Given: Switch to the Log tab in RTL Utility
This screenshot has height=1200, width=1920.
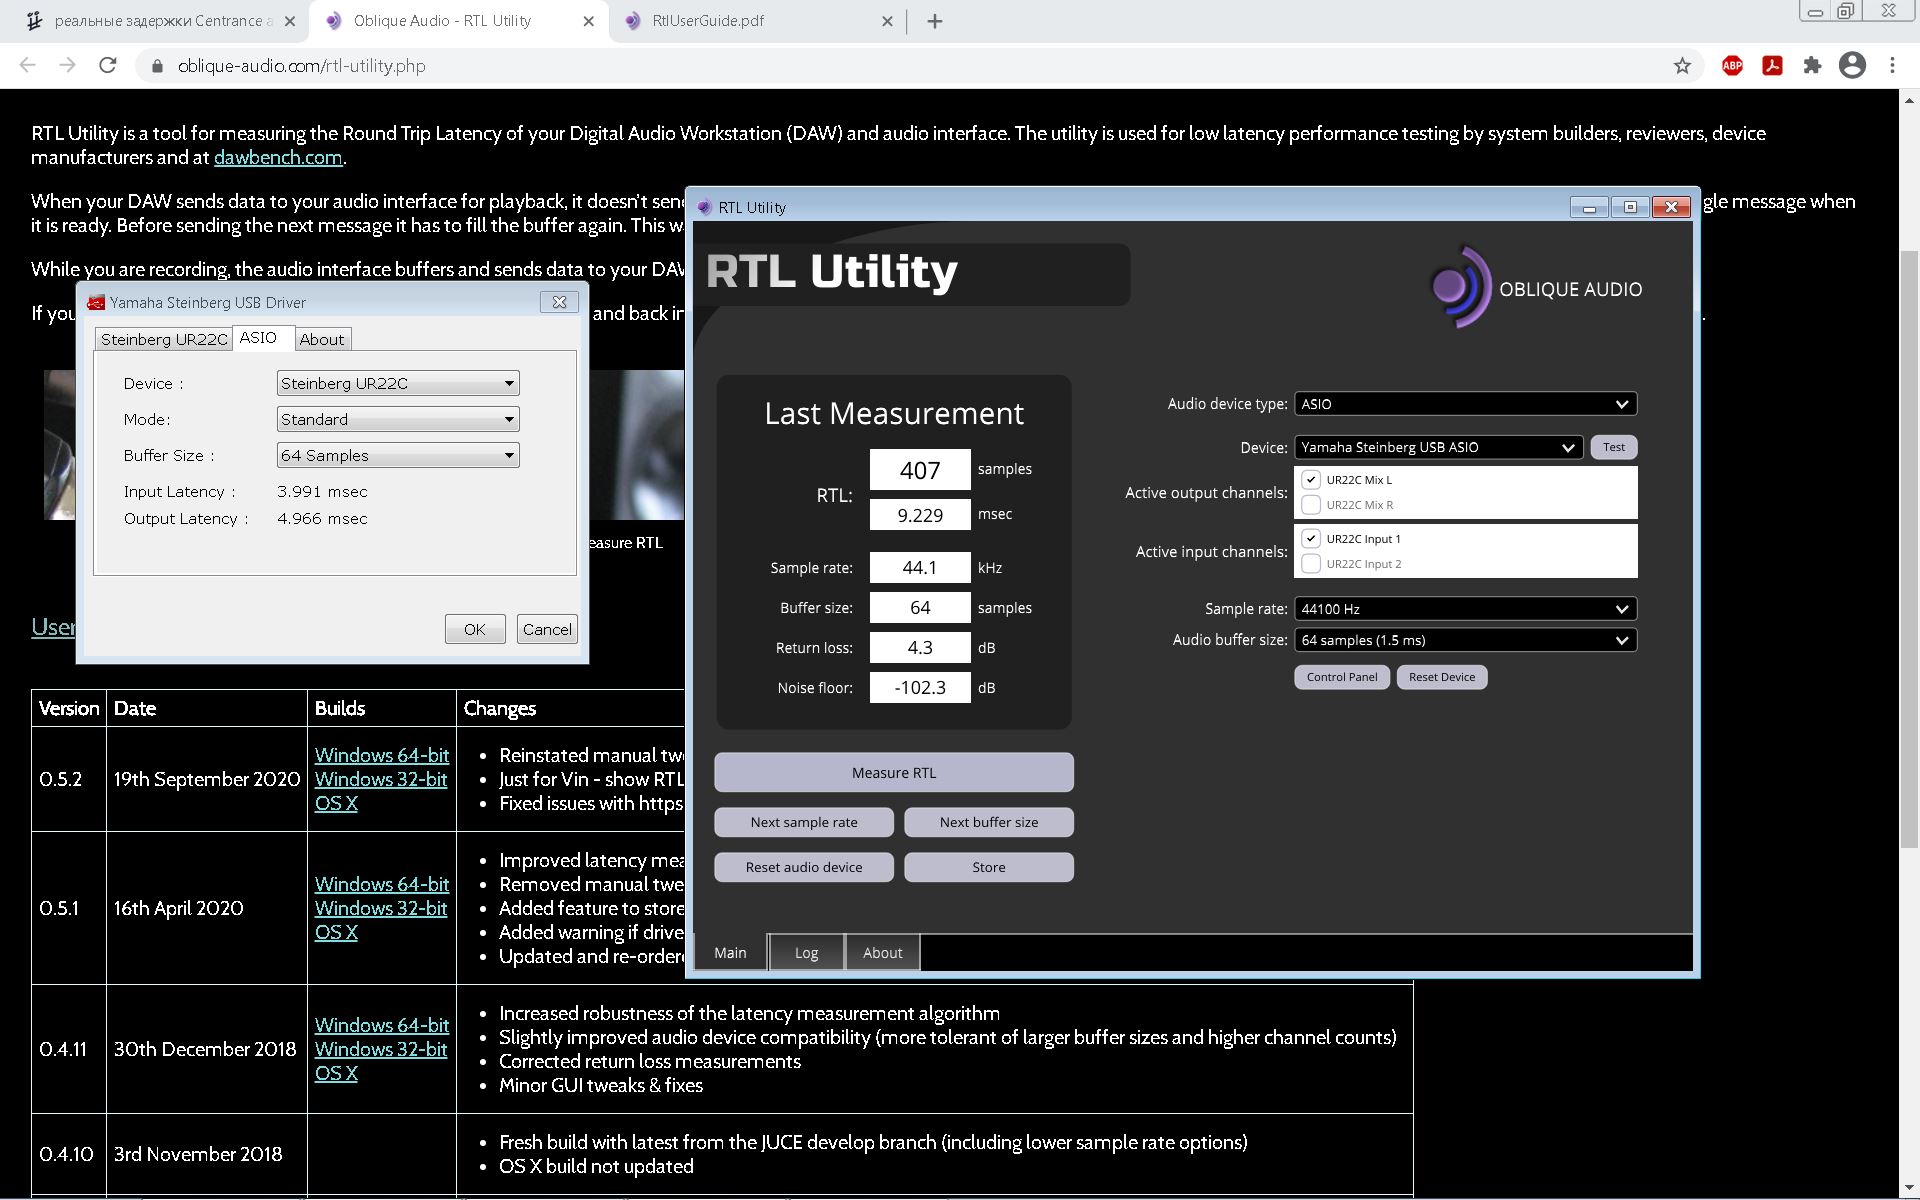Looking at the screenshot, I should pos(806,952).
